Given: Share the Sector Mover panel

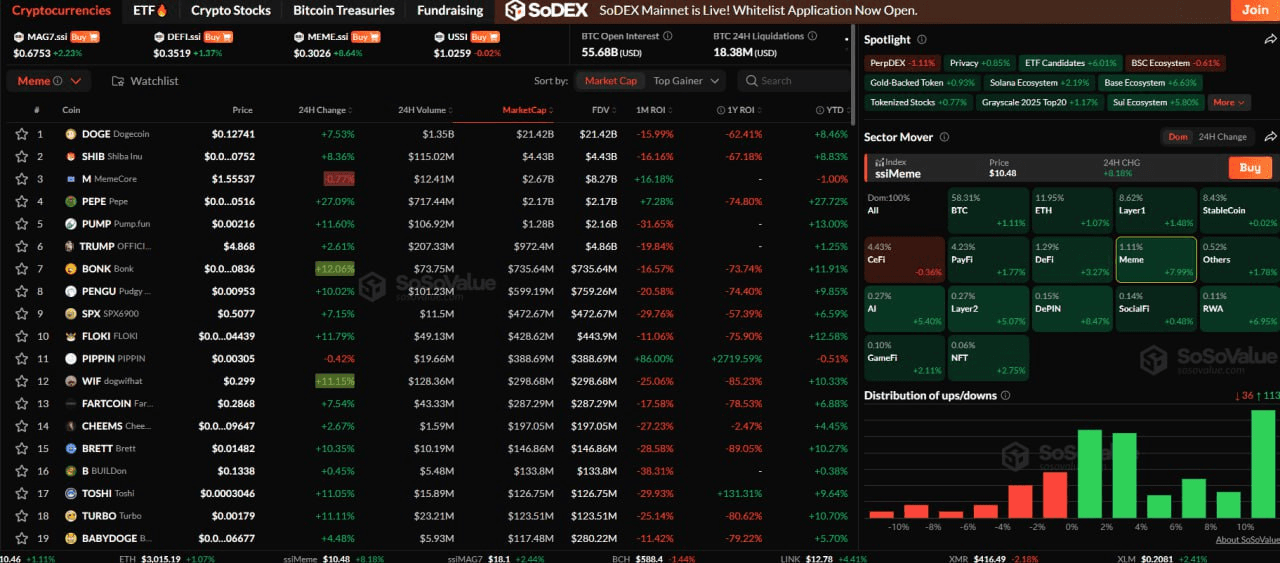Looking at the screenshot, I should pyautogui.click(x=1270, y=137).
